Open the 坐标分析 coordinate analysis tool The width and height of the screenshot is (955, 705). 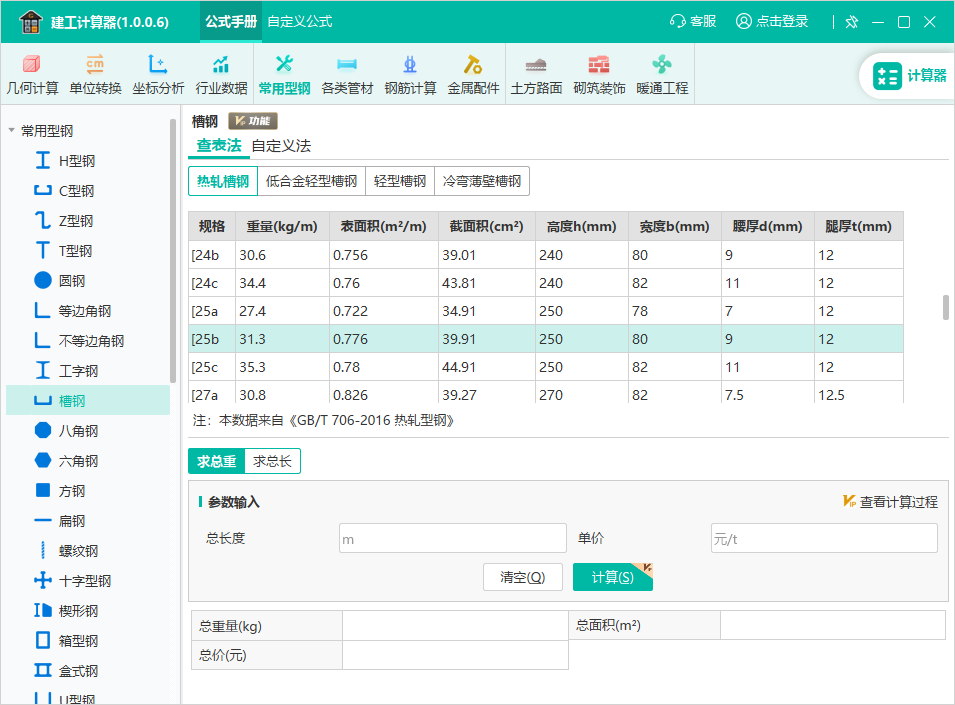pos(158,75)
